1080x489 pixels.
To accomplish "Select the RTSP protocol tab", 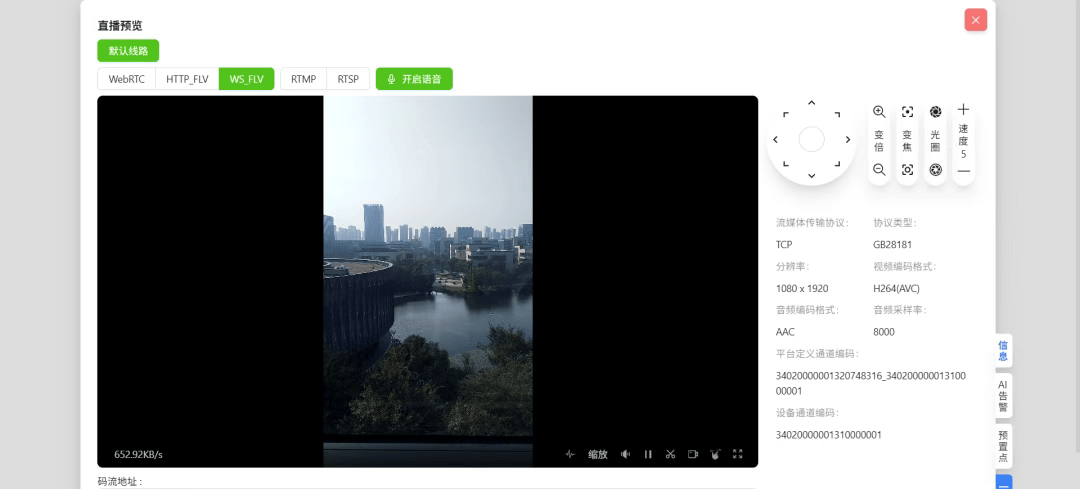I will click(348, 79).
